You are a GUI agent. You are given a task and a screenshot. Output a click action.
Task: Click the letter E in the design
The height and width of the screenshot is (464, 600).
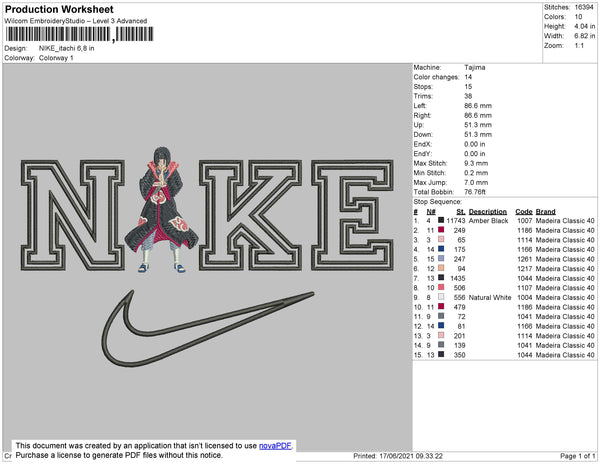[352, 215]
